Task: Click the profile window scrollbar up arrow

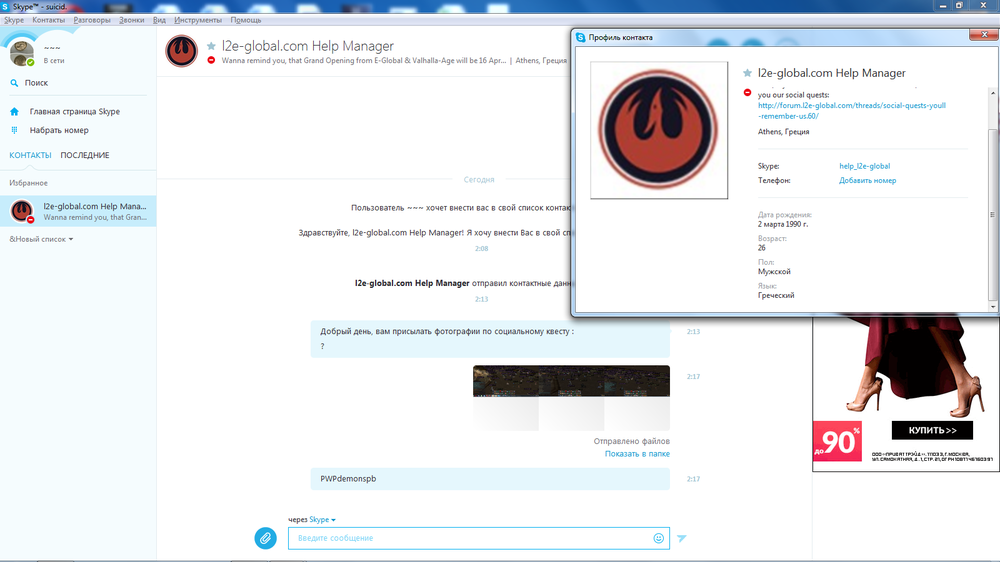Action: coord(992,93)
